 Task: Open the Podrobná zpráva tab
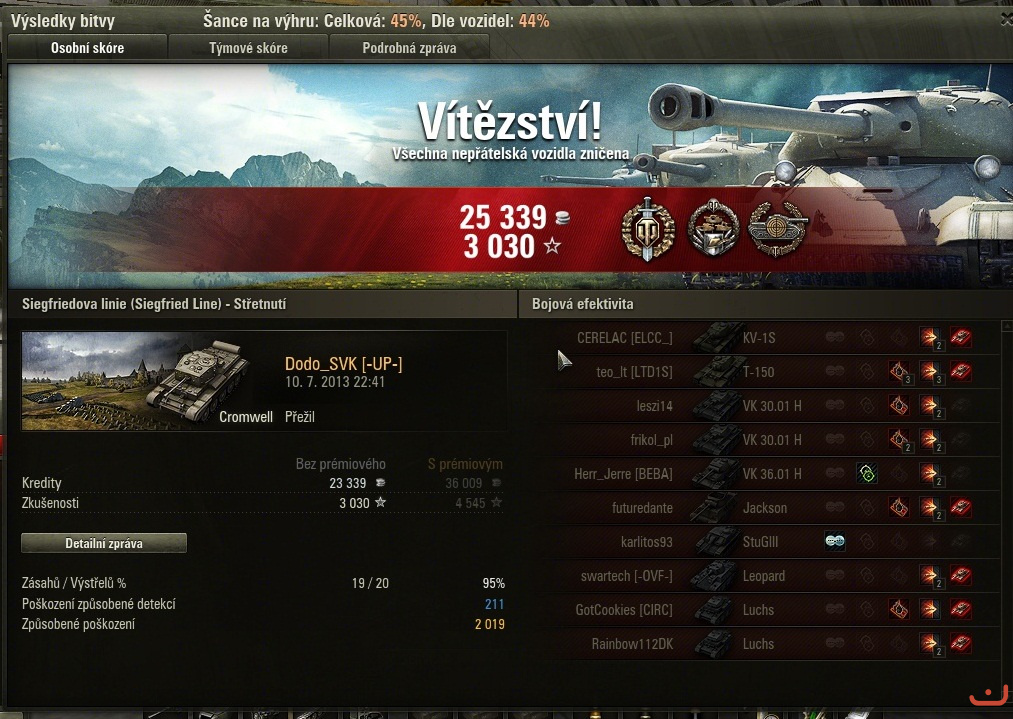point(409,48)
